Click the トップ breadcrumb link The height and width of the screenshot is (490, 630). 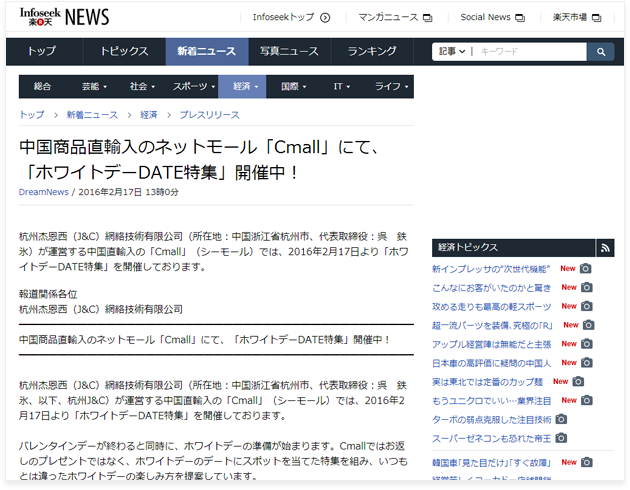tap(32, 115)
